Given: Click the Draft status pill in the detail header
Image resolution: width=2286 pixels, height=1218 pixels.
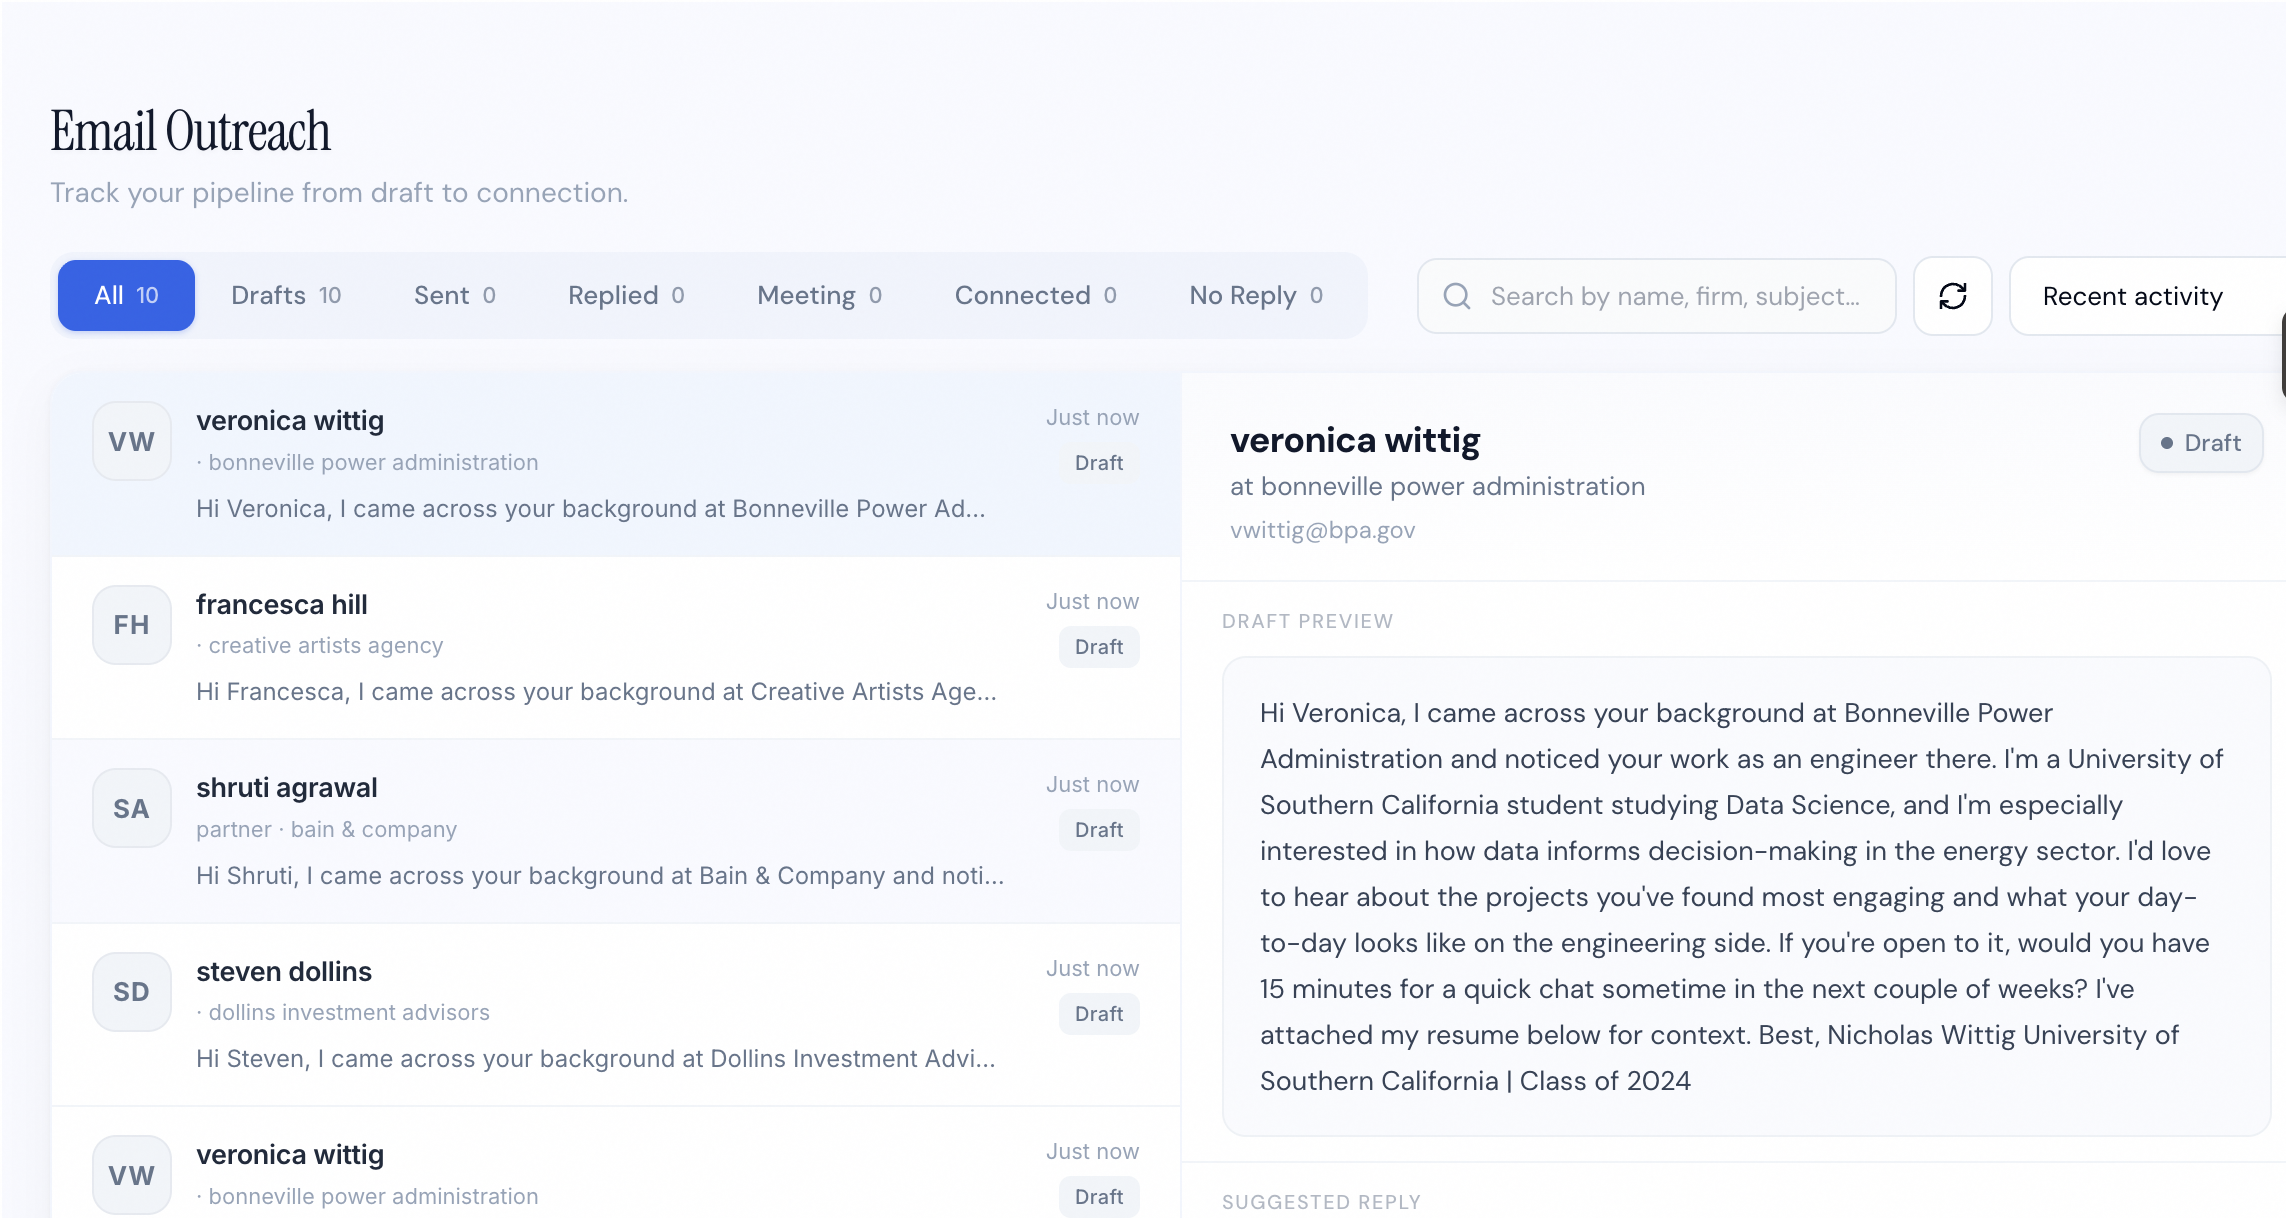Looking at the screenshot, I should [2200, 442].
